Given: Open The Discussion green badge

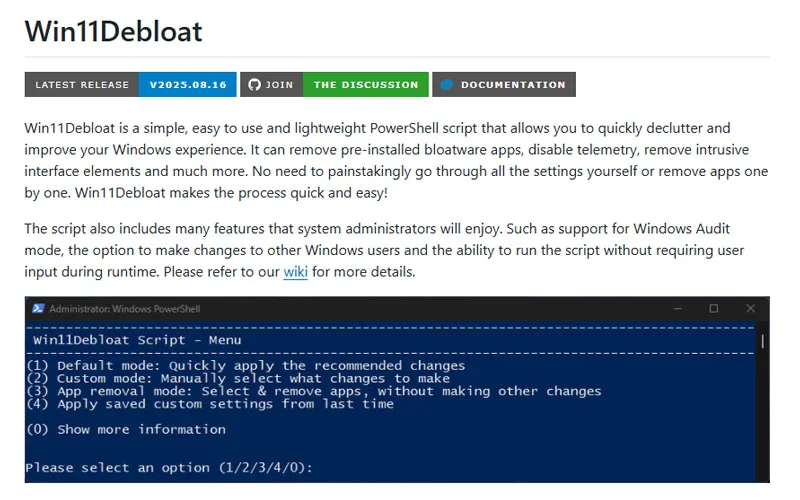Looking at the screenshot, I should point(366,85).
